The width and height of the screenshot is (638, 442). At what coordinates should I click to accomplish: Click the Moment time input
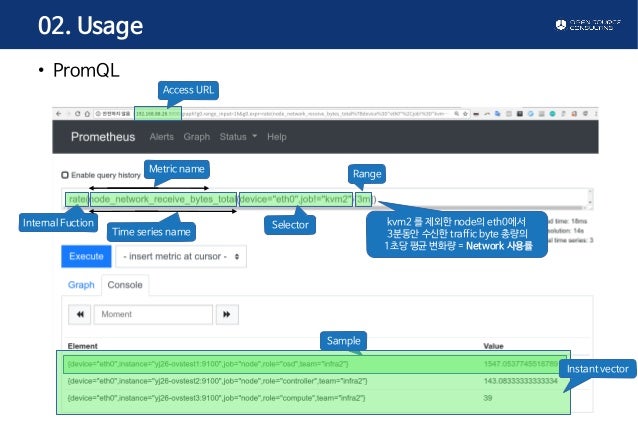[x=153, y=314]
